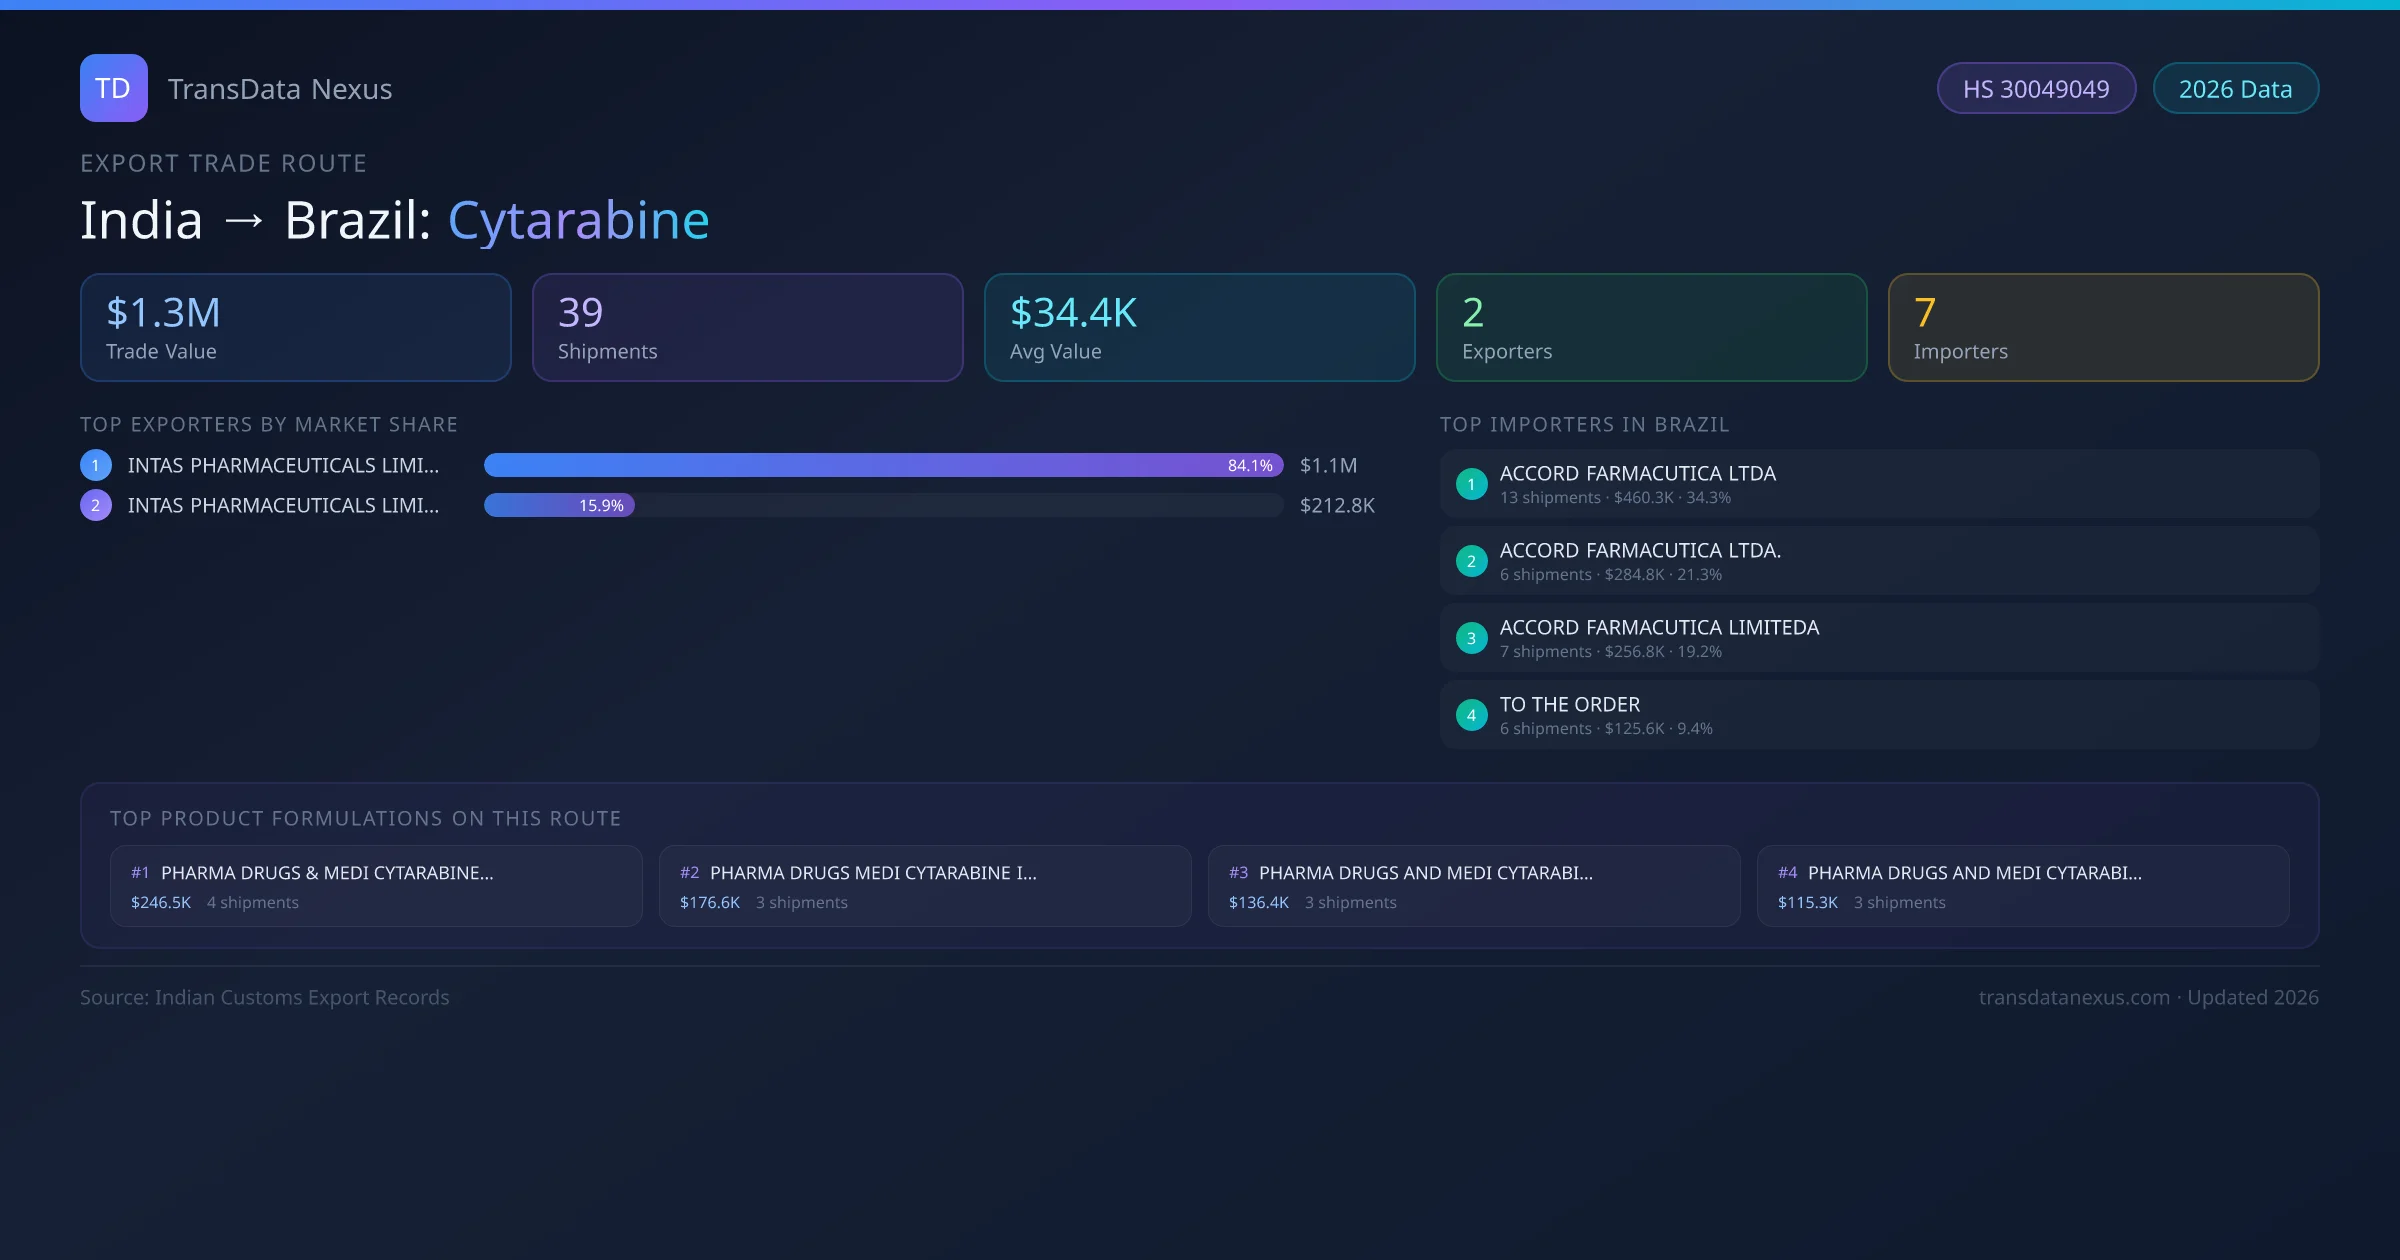Open the 7 Importers card
2400x1260 pixels.
click(x=2103, y=328)
